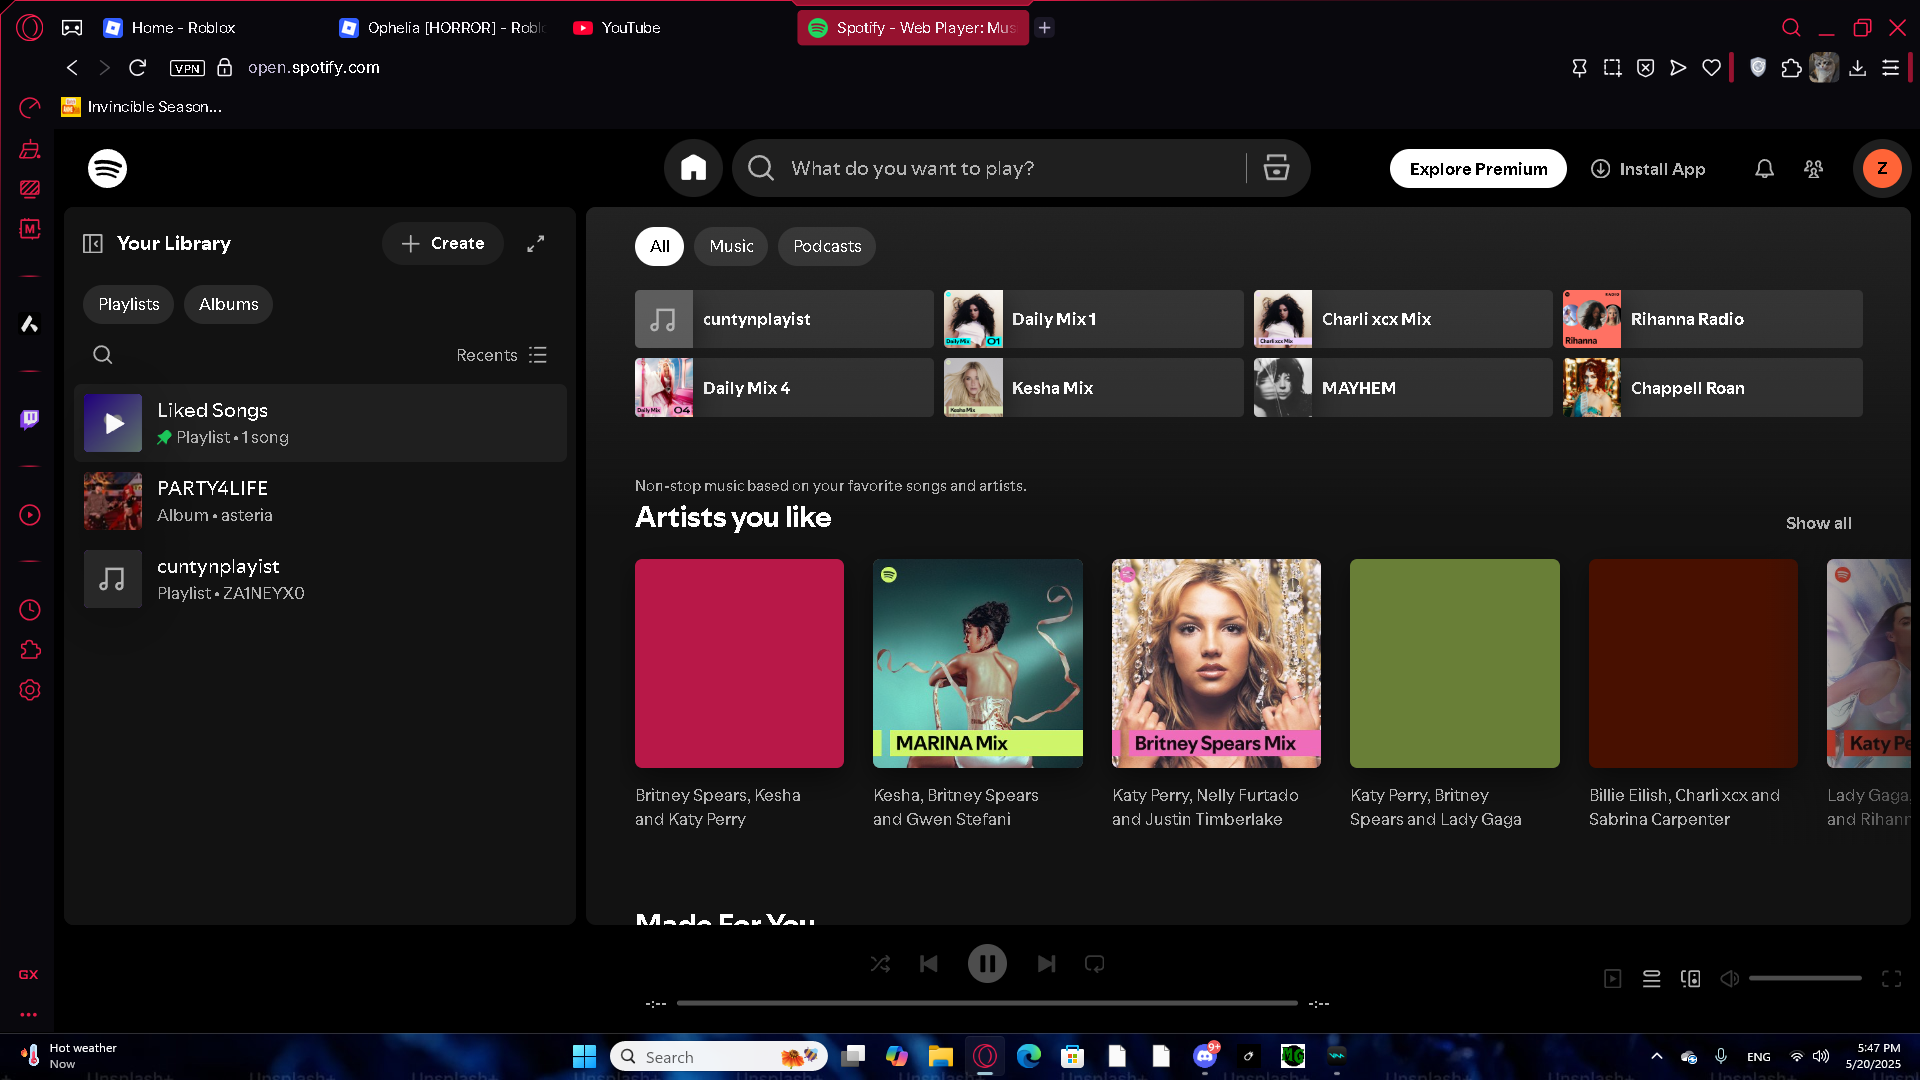This screenshot has width=1920, height=1080.
Task: Open the Now Playing view icon
Action: (x=1612, y=979)
